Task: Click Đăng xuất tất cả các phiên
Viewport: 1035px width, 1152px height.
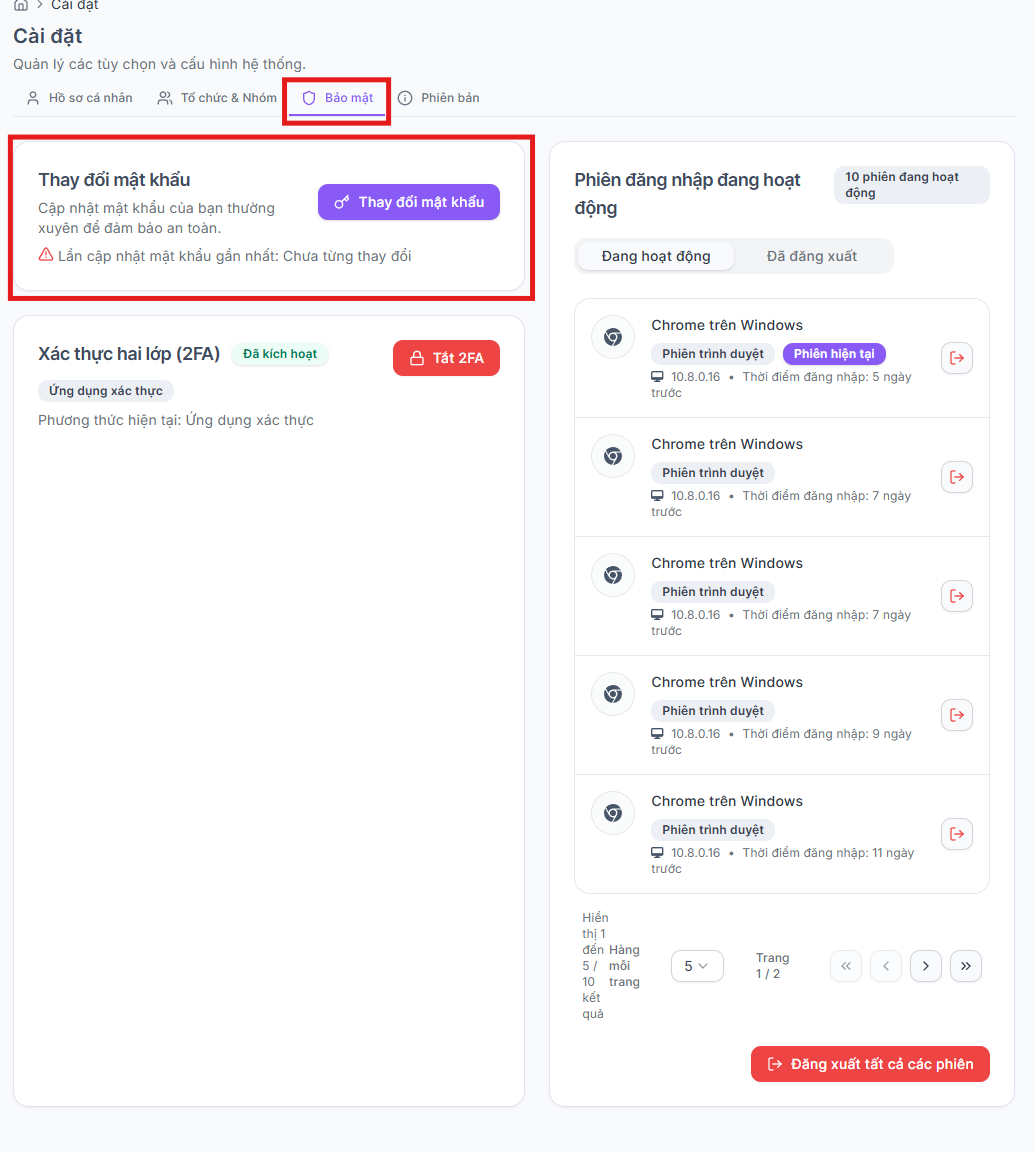Action: pyautogui.click(x=870, y=1064)
